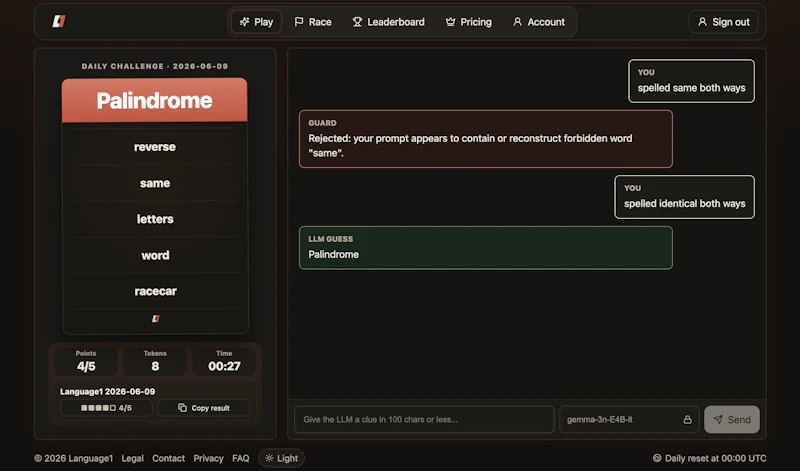Click the Send button
This screenshot has height=471, width=800.
click(x=732, y=419)
